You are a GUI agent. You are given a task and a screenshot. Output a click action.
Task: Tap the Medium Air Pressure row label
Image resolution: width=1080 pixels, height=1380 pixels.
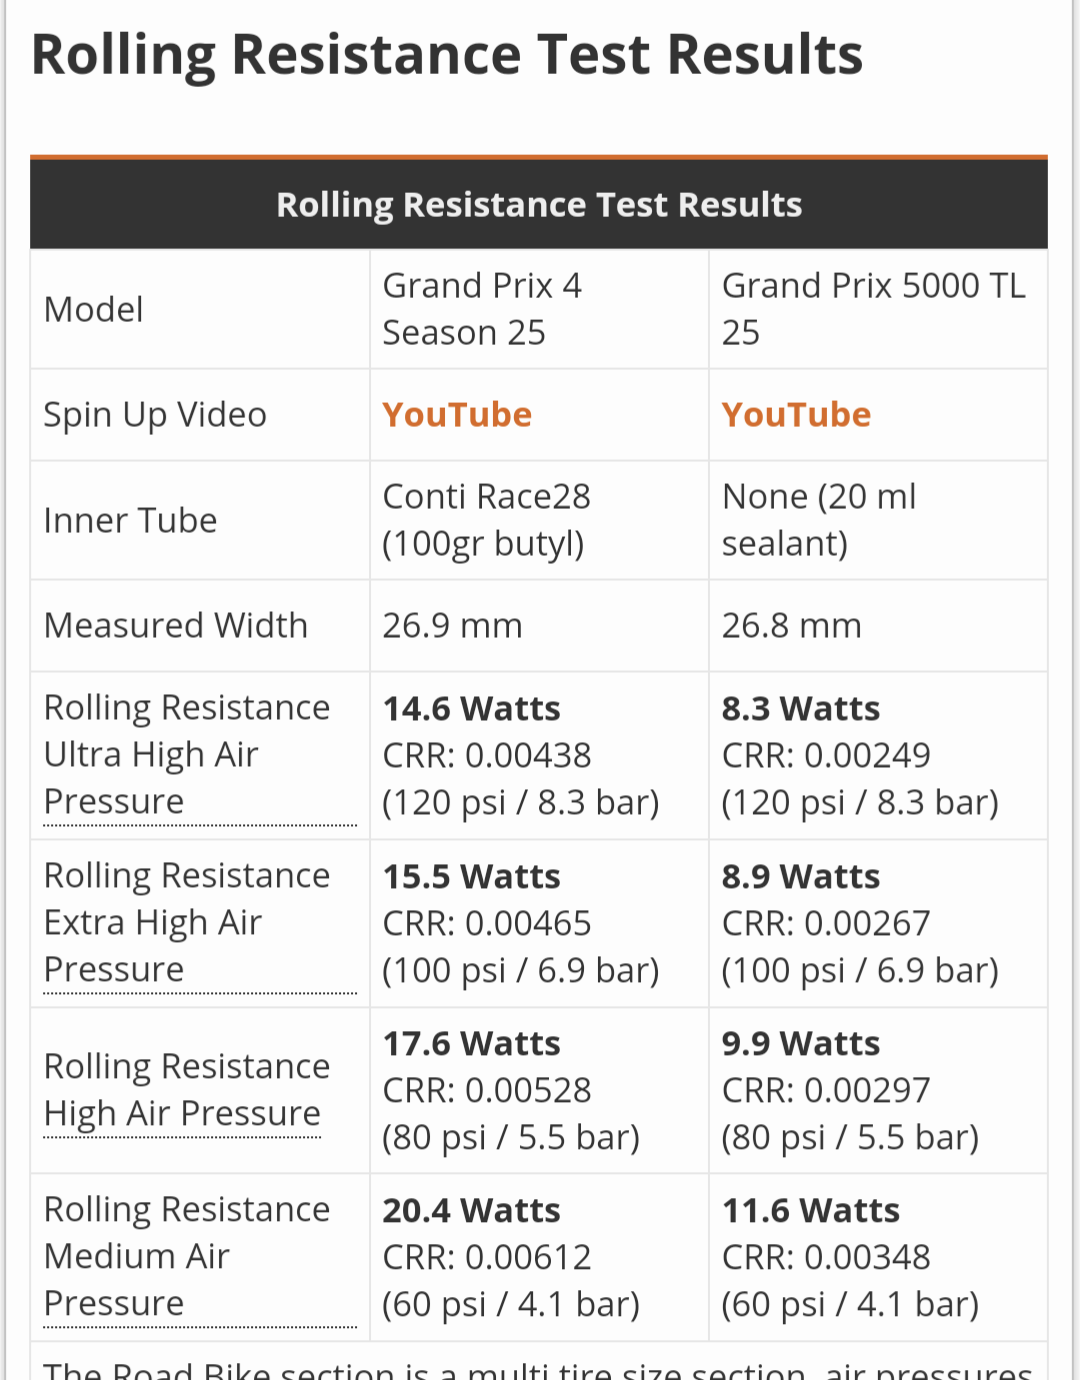[x=187, y=1256]
